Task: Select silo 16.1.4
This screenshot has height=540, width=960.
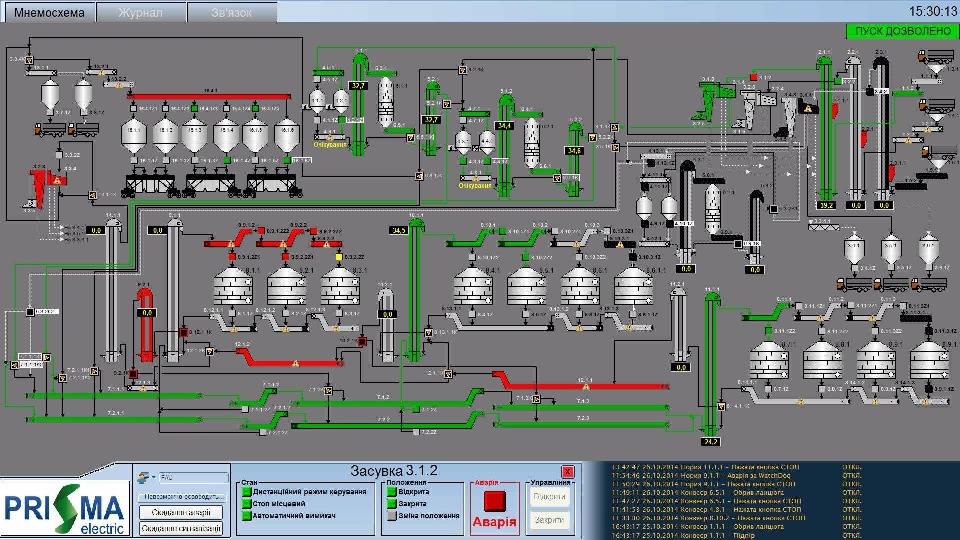Action: click(226, 136)
